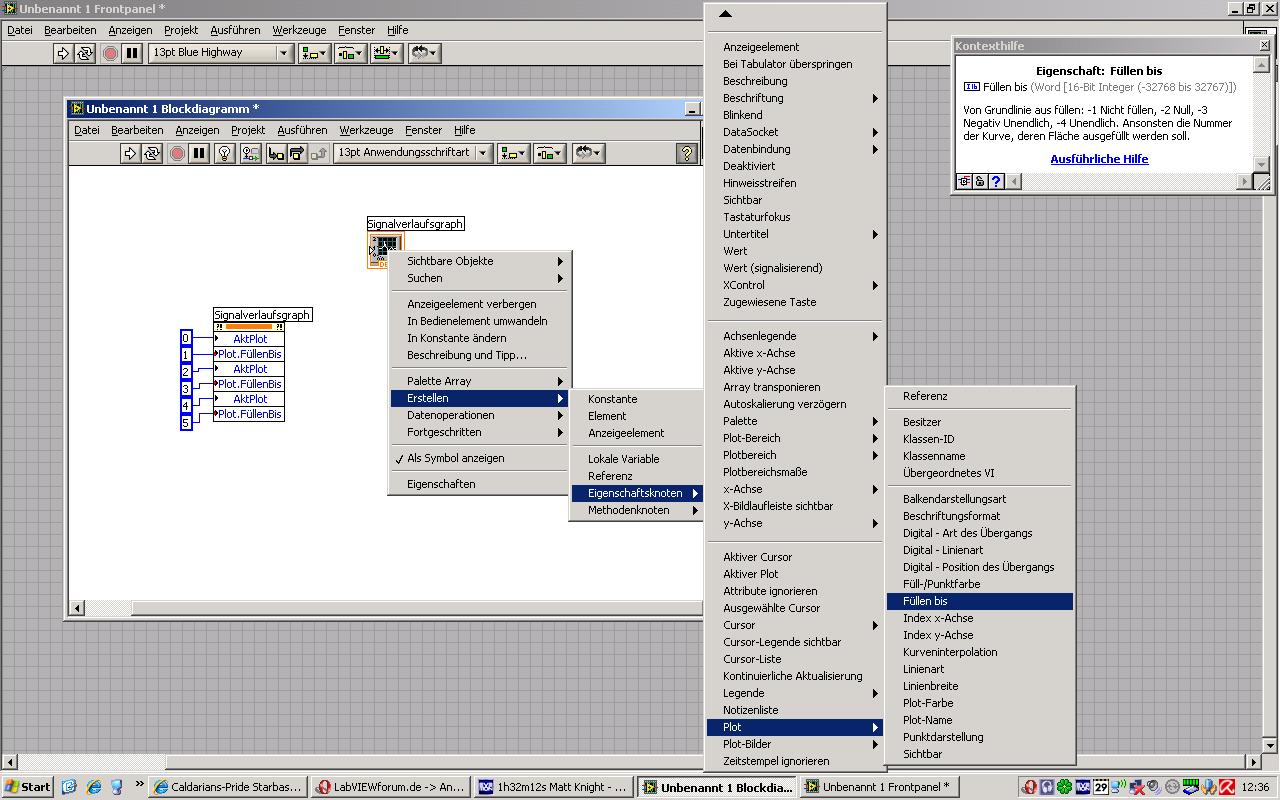Open Align Objects dropdown in block diagram toolbar
This screenshot has height=800, width=1280.
512,153
